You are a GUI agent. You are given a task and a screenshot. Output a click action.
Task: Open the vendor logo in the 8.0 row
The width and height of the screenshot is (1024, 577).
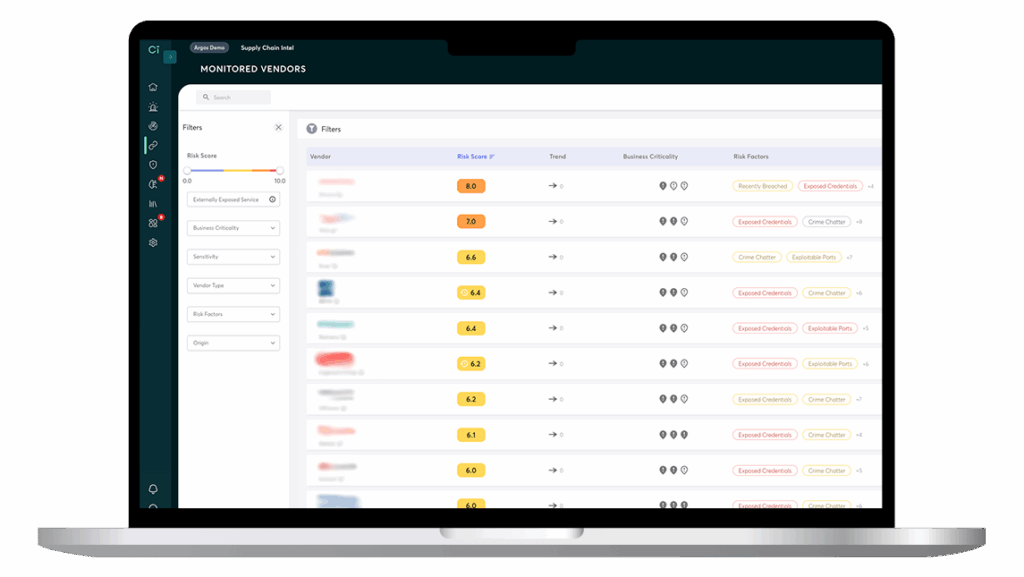(336, 181)
